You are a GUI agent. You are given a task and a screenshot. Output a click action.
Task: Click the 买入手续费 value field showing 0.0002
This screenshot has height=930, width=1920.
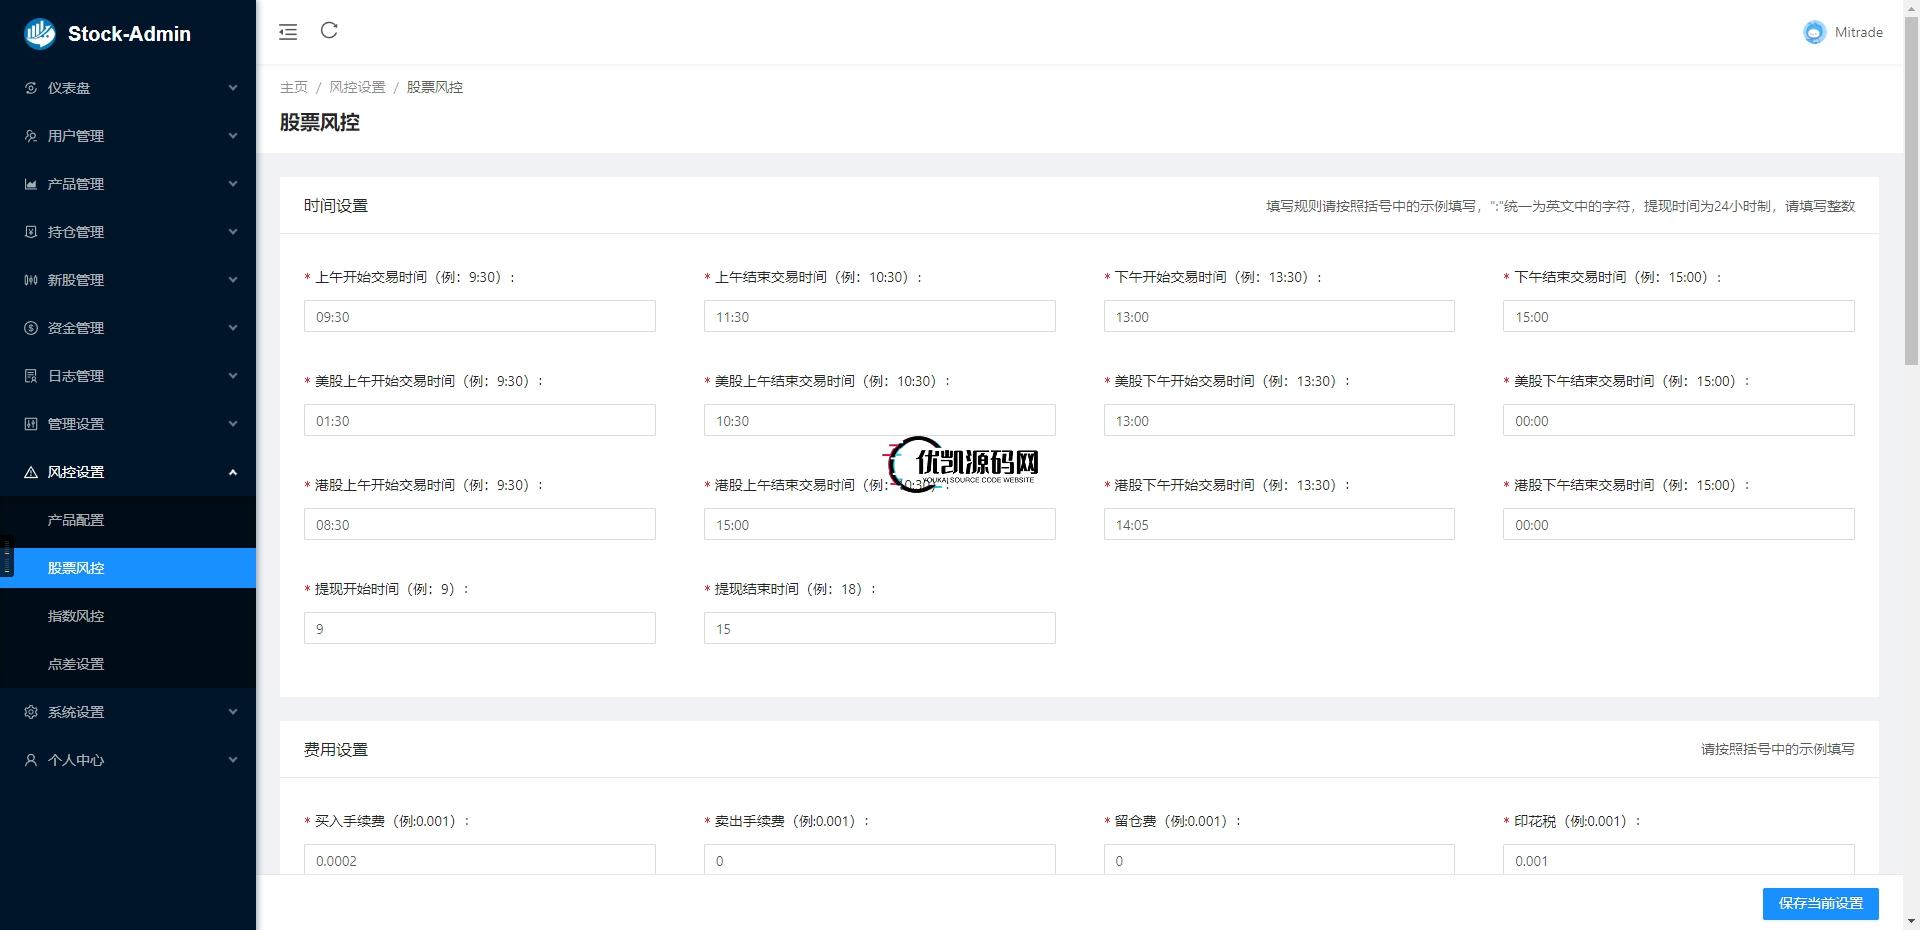[479, 860]
